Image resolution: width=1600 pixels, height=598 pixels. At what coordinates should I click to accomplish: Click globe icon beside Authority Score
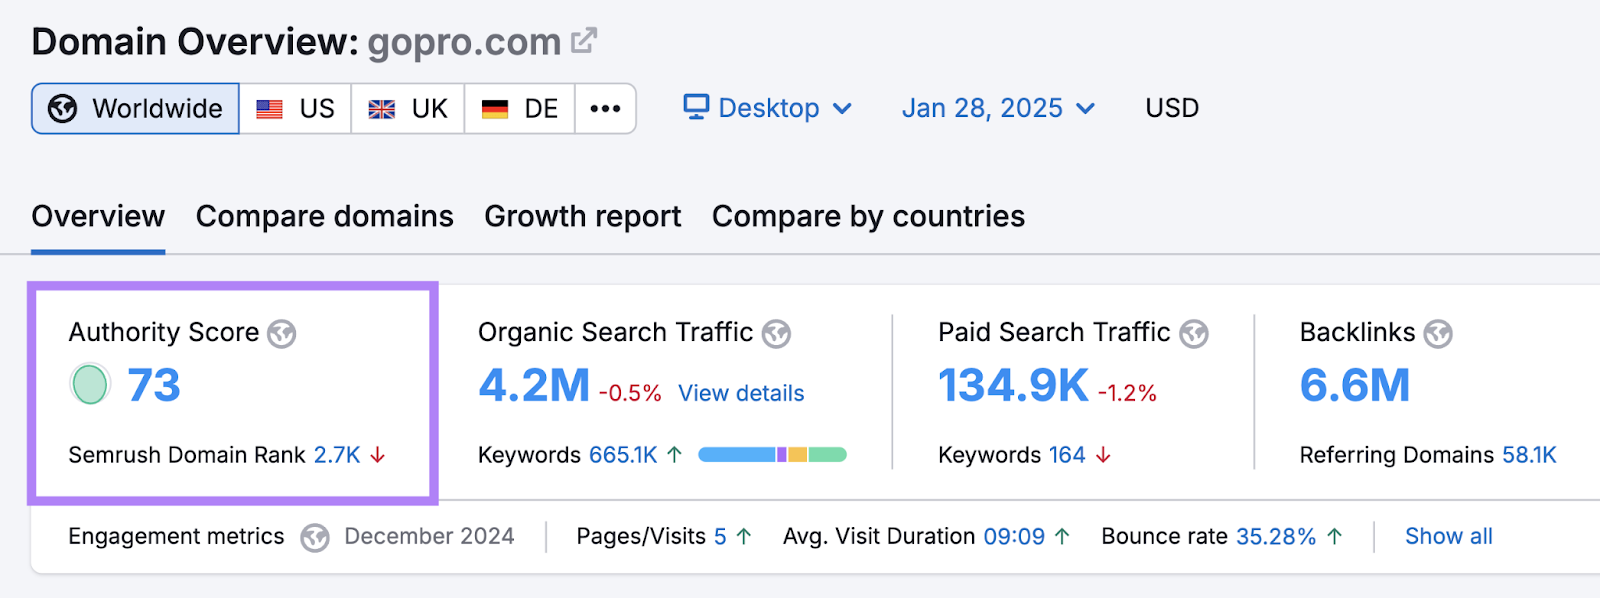coord(282,334)
